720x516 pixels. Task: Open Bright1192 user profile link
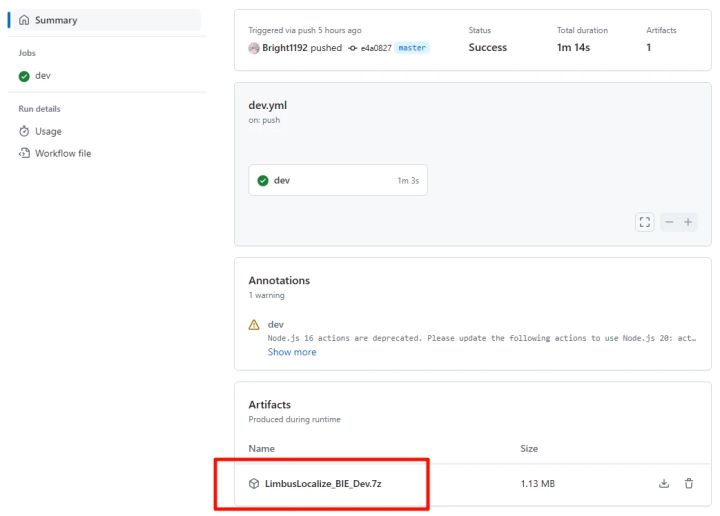285,48
